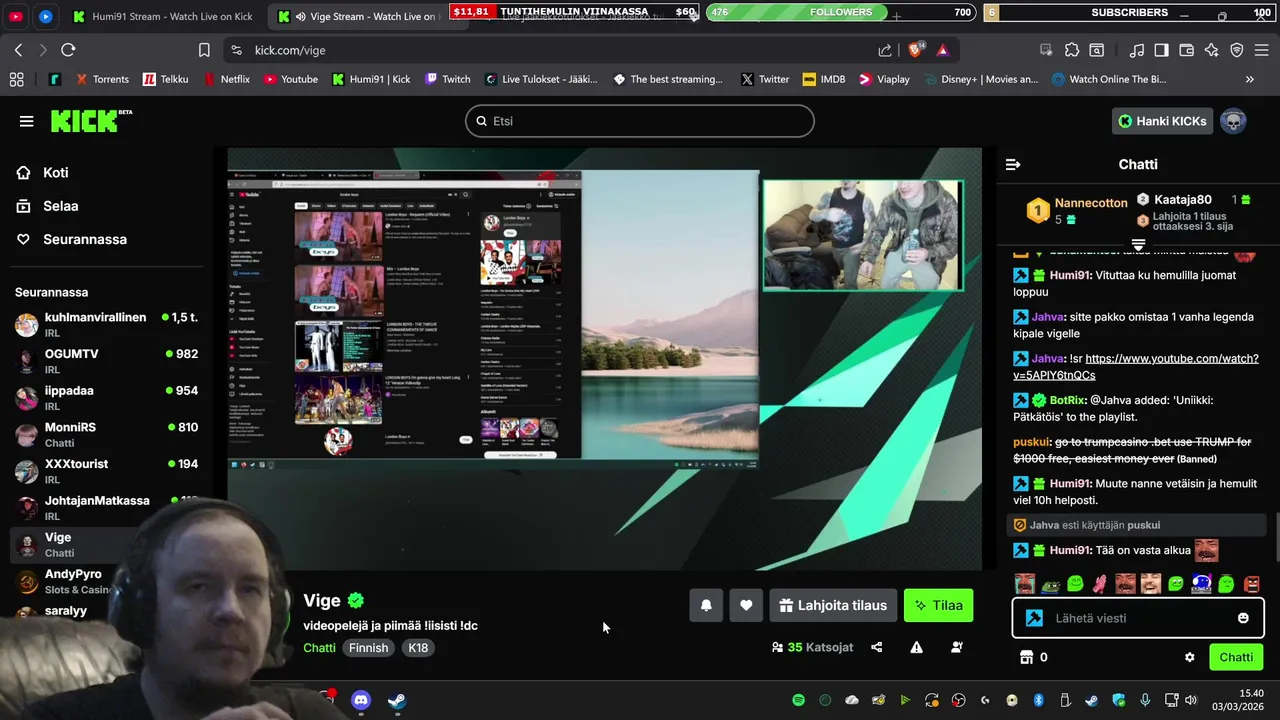1280x720 pixels.
Task: Open iippadaa channel in followed list
Action: coord(106,397)
